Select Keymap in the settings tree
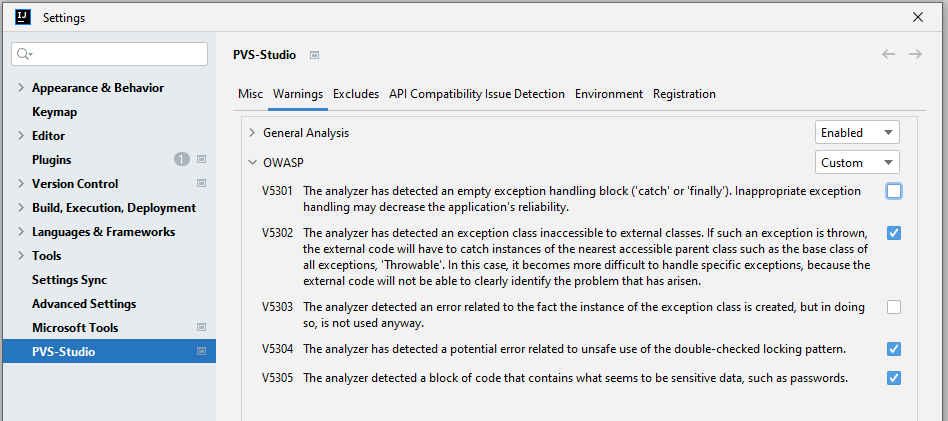 [x=54, y=112]
